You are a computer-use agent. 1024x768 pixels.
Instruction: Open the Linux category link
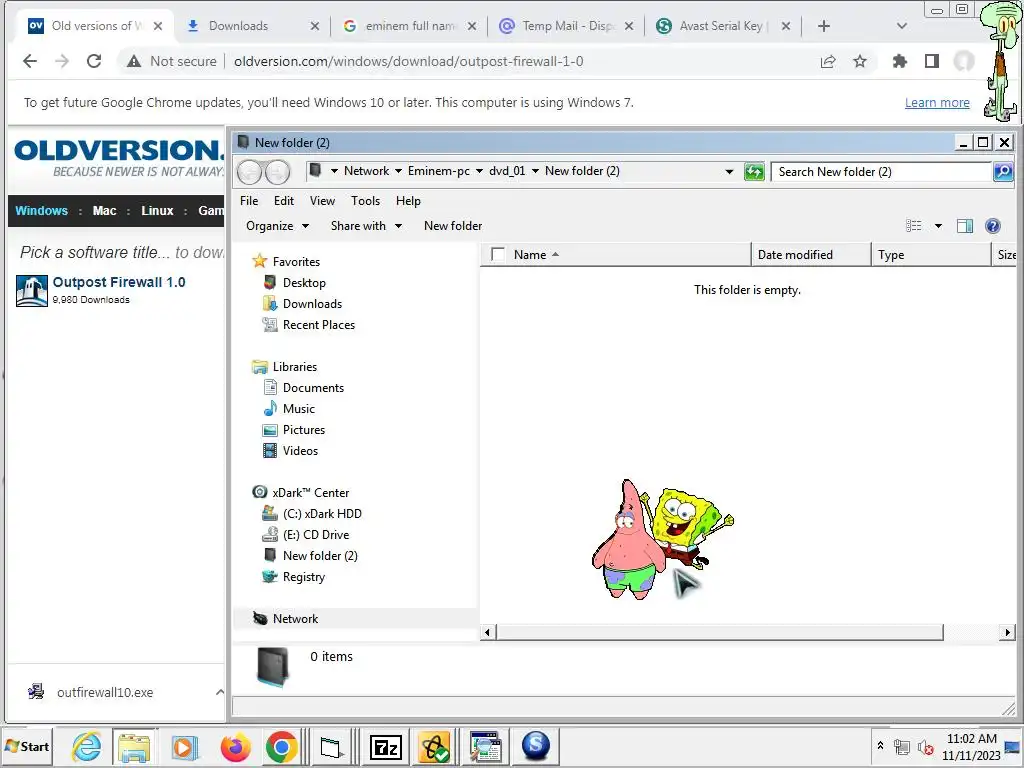coord(157,210)
